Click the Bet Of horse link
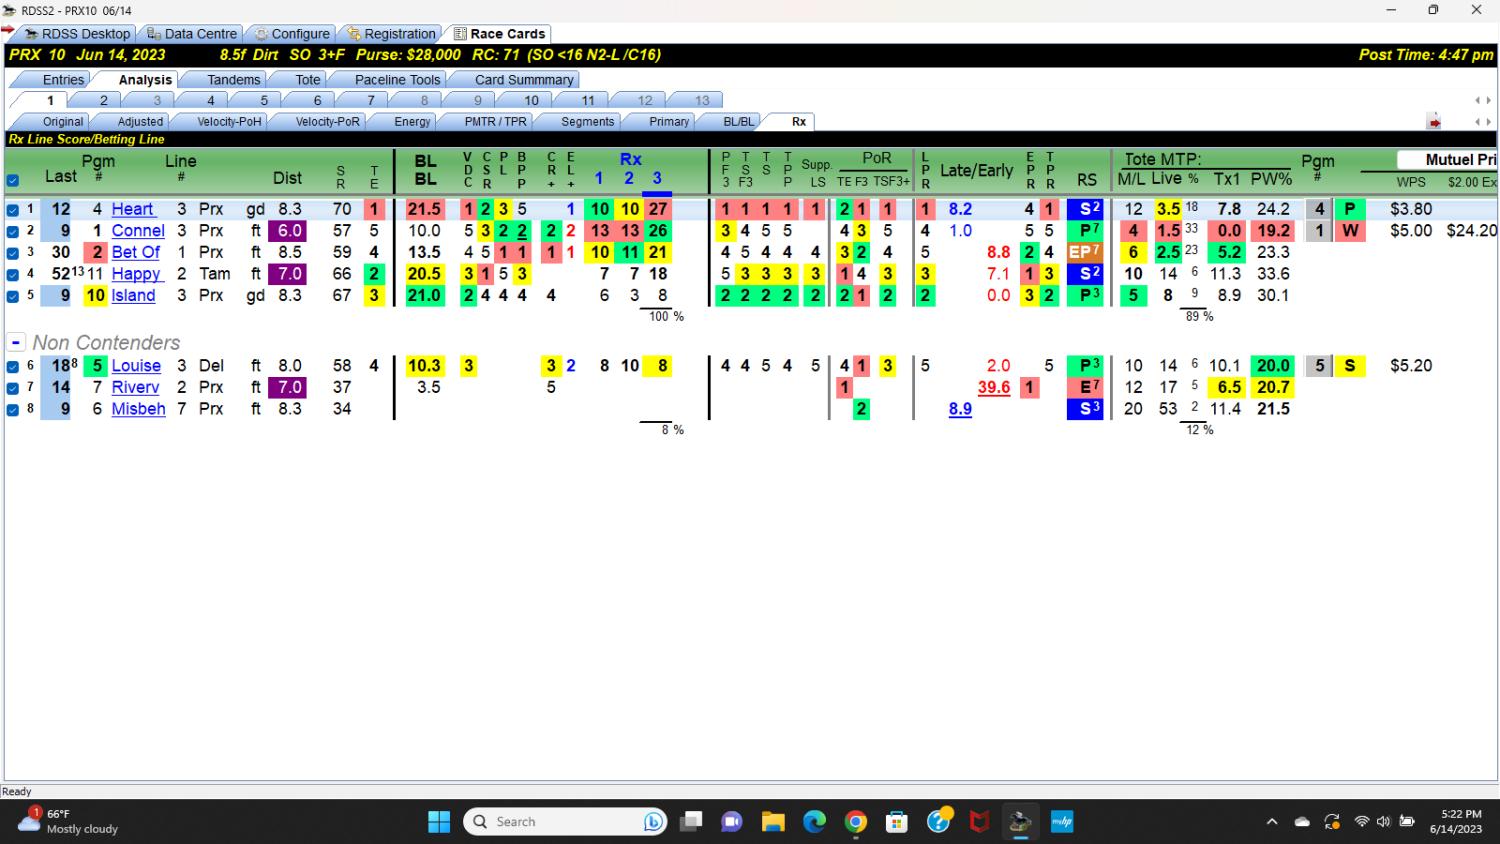Viewport: 1500px width, 844px height. coord(135,252)
